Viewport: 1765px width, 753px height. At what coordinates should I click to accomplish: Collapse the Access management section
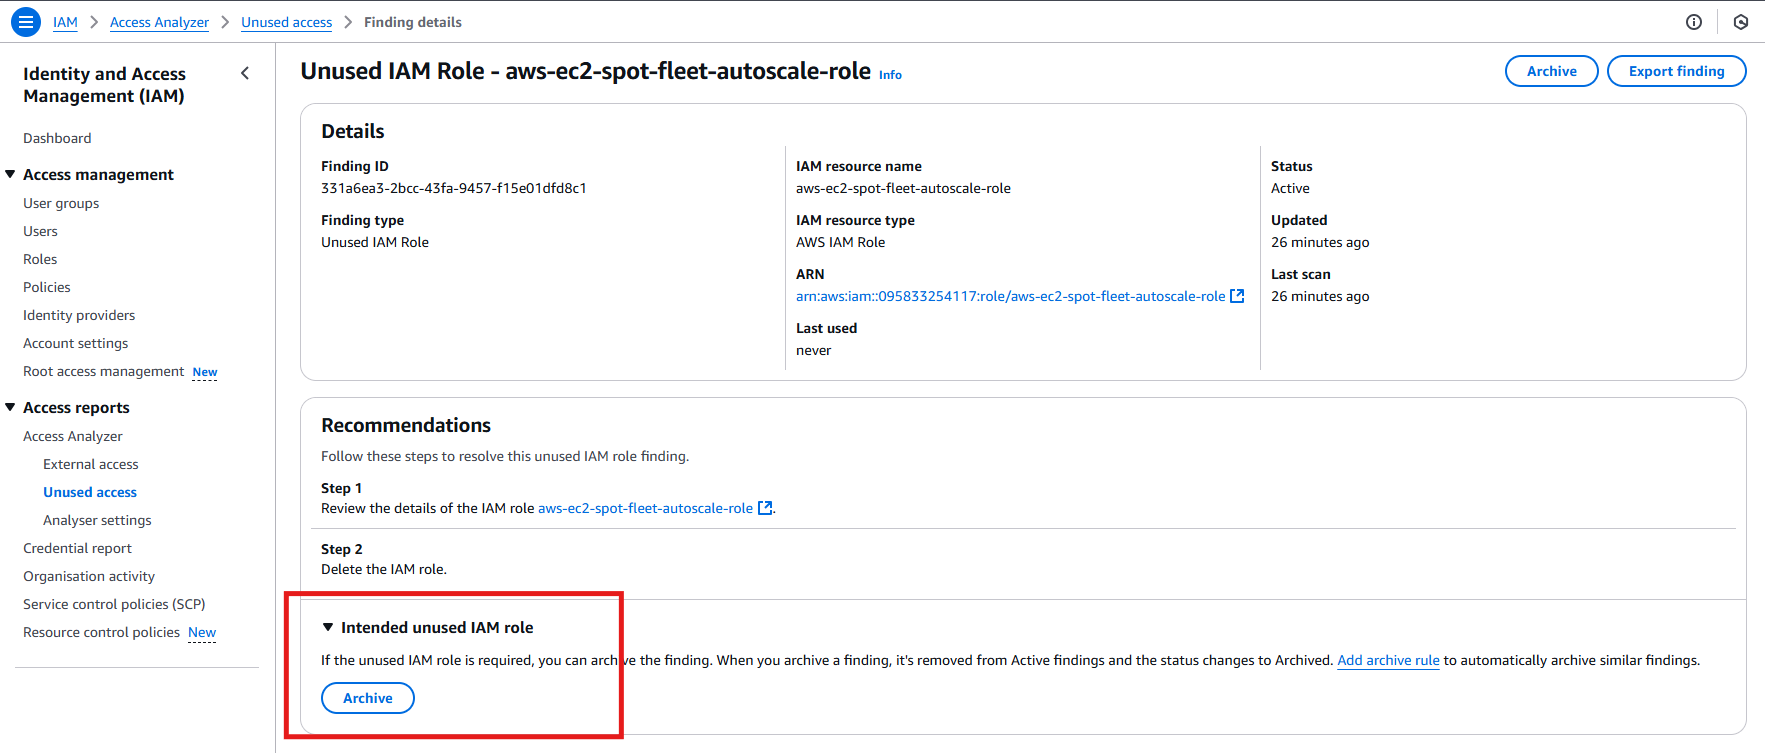point(10,174)
